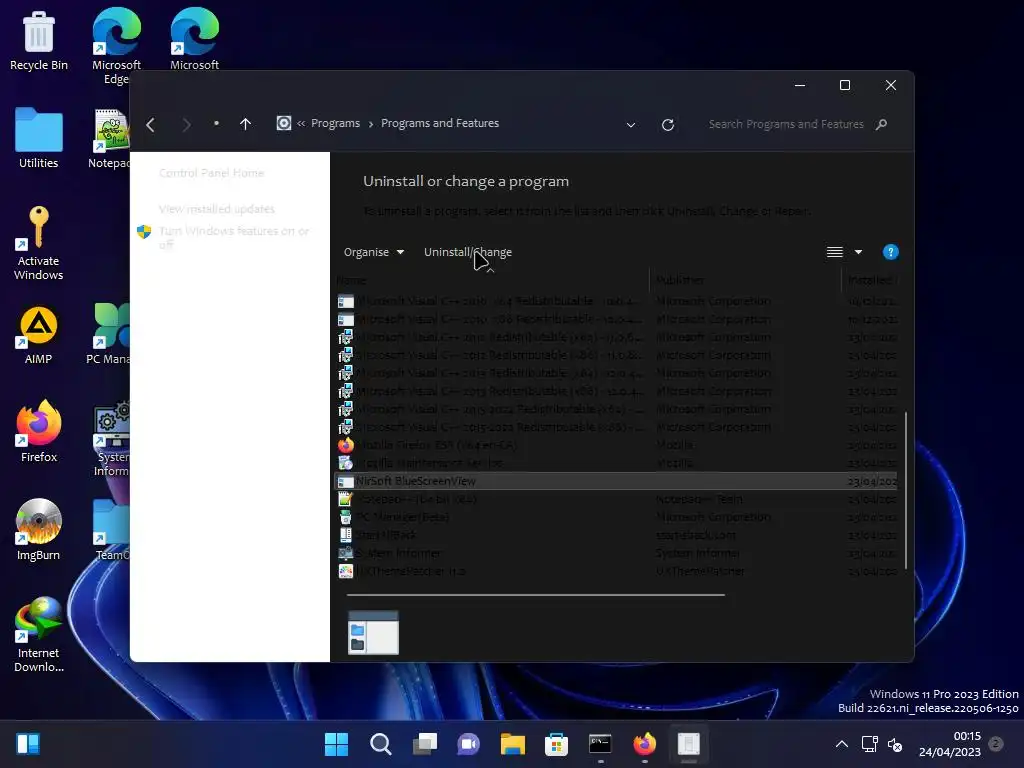This screenshot has width=1024, height=768.
Task: Focus the Search Programs and Features field
Action: point(786,124)
